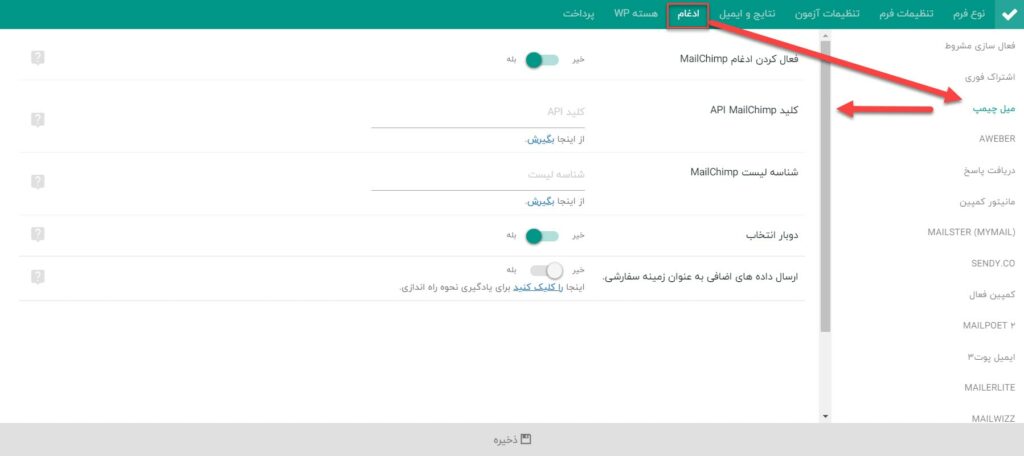Open the تنظیمات فرم tab
This screenshot has width=1024, height=456.
[908, 14]
